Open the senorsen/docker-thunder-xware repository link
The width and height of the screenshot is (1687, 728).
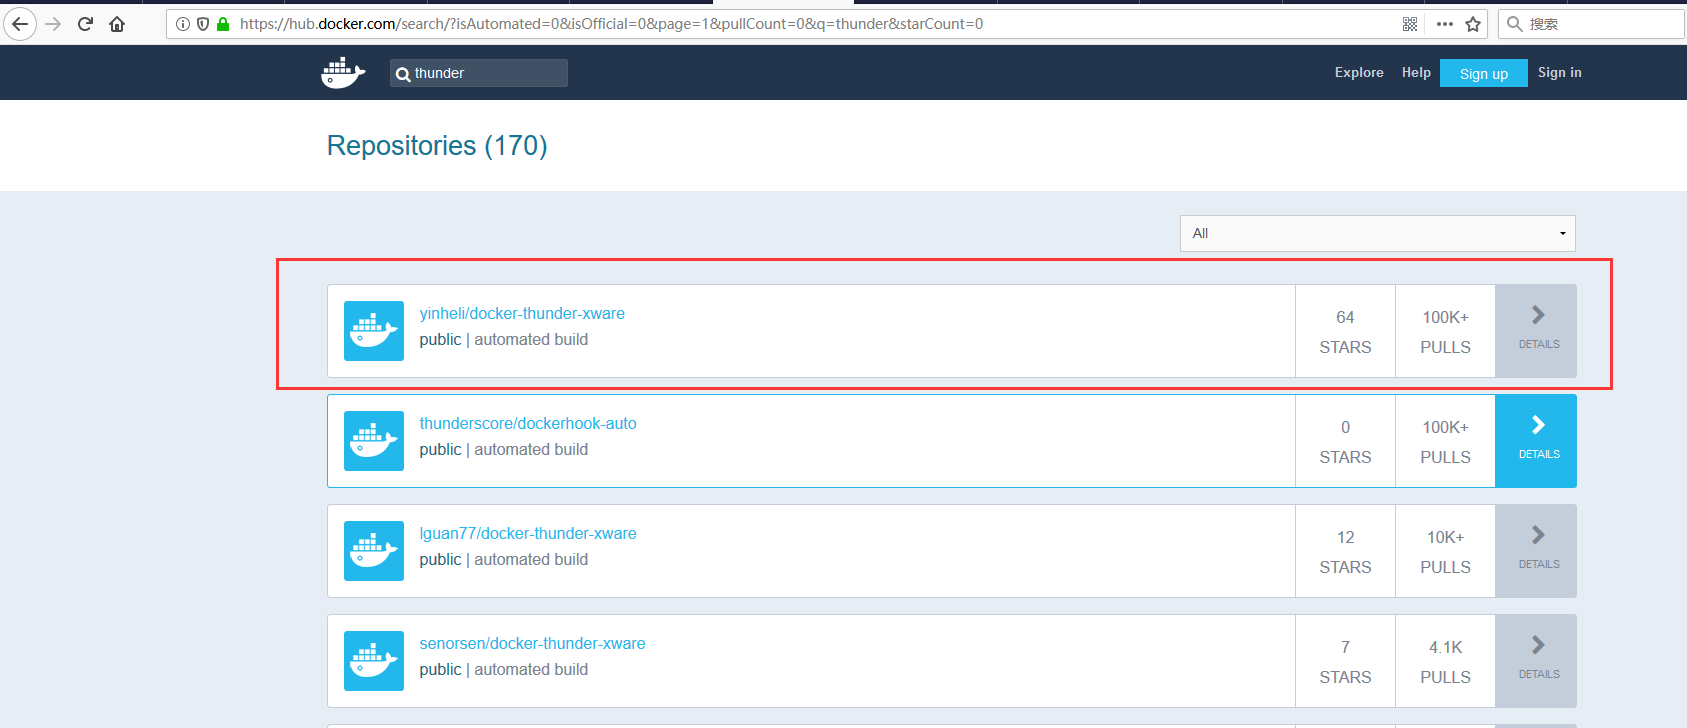click(532, 643)
